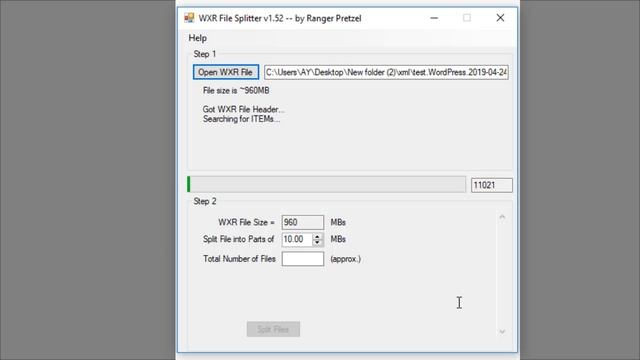Click the 'Got WXR File Header...' status text
The image size is (640, 360).
[243, 109]
